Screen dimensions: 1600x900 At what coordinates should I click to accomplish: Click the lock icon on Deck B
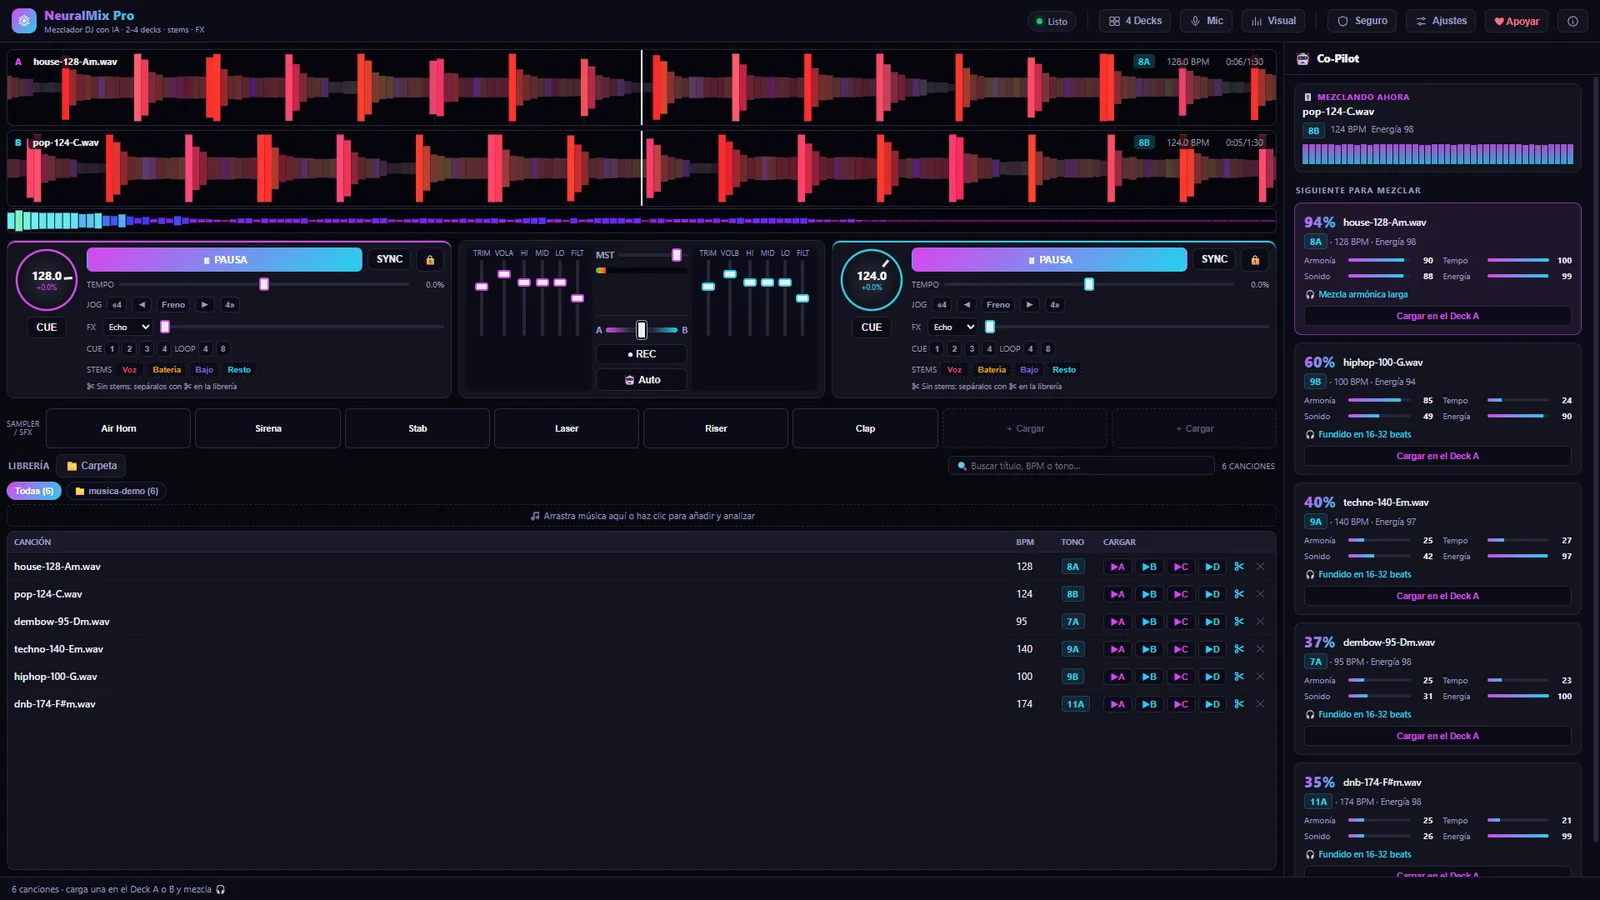click(1255, 260)
